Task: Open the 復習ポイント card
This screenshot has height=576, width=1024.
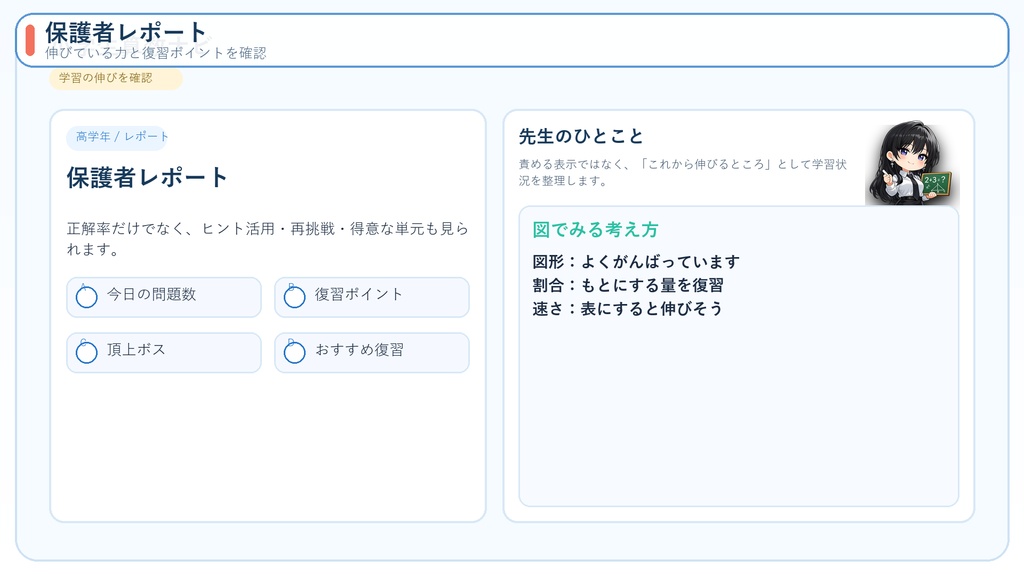Action: [x=372, y=297]
